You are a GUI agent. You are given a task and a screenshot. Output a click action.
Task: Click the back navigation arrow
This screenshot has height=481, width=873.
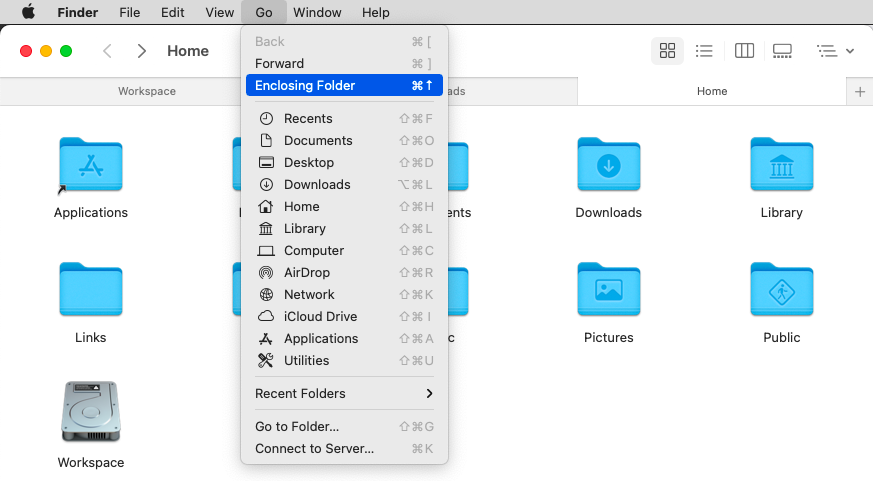tap(107, 51)
